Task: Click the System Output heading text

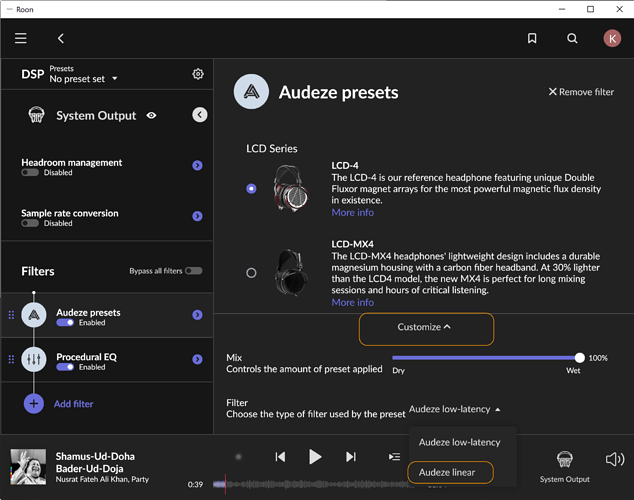Action: (96, 116)
